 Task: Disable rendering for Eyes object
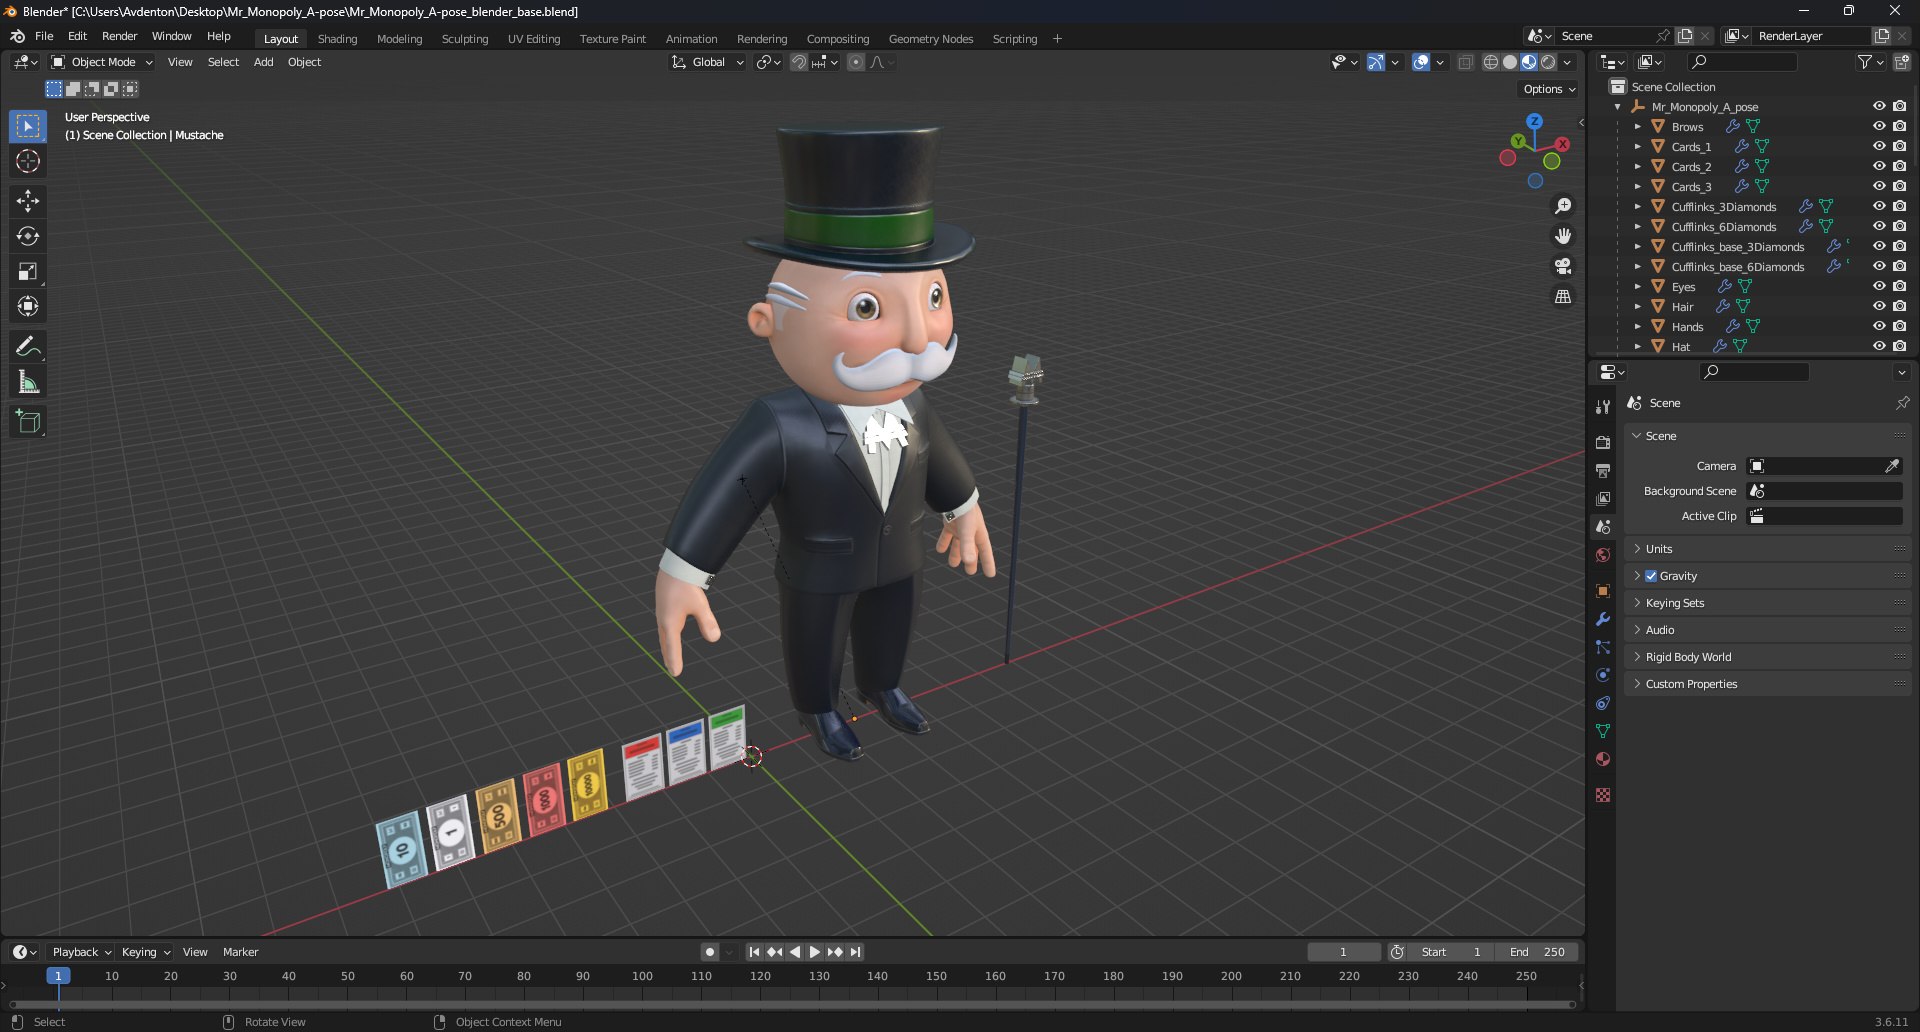click(1899, 286)
